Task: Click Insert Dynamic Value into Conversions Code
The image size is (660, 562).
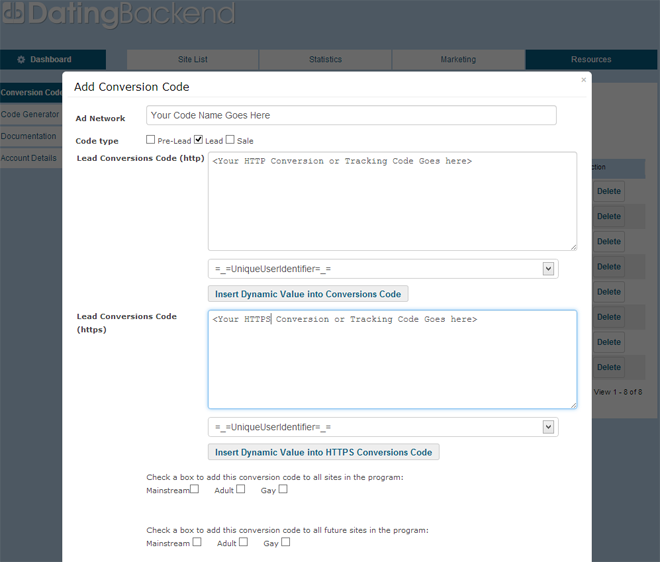Action: 308,294
